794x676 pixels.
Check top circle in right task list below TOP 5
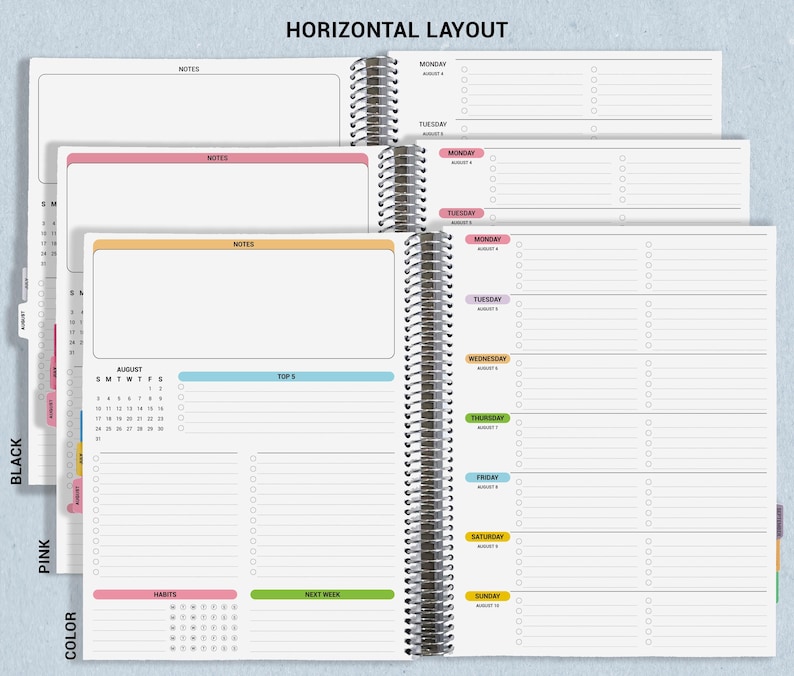point(253,459)
